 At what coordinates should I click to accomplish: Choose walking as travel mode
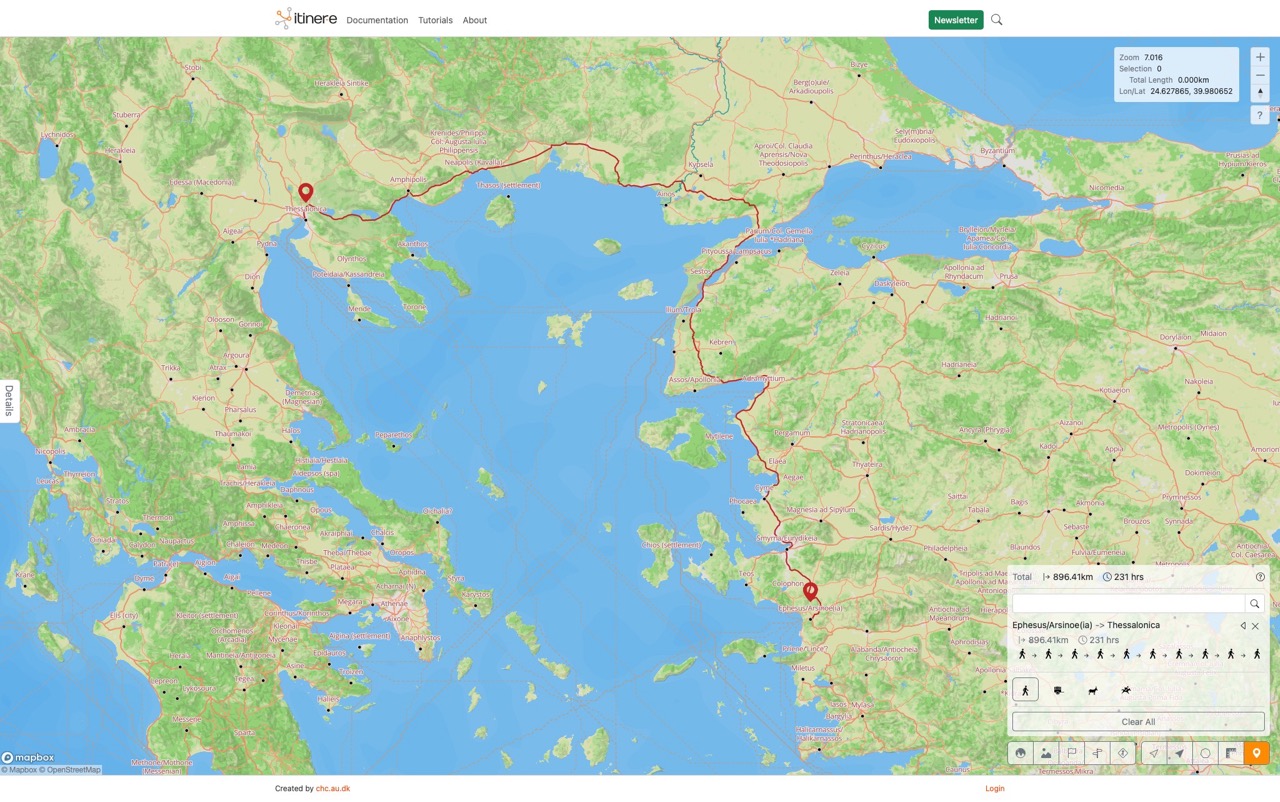tap(1025, 690)
